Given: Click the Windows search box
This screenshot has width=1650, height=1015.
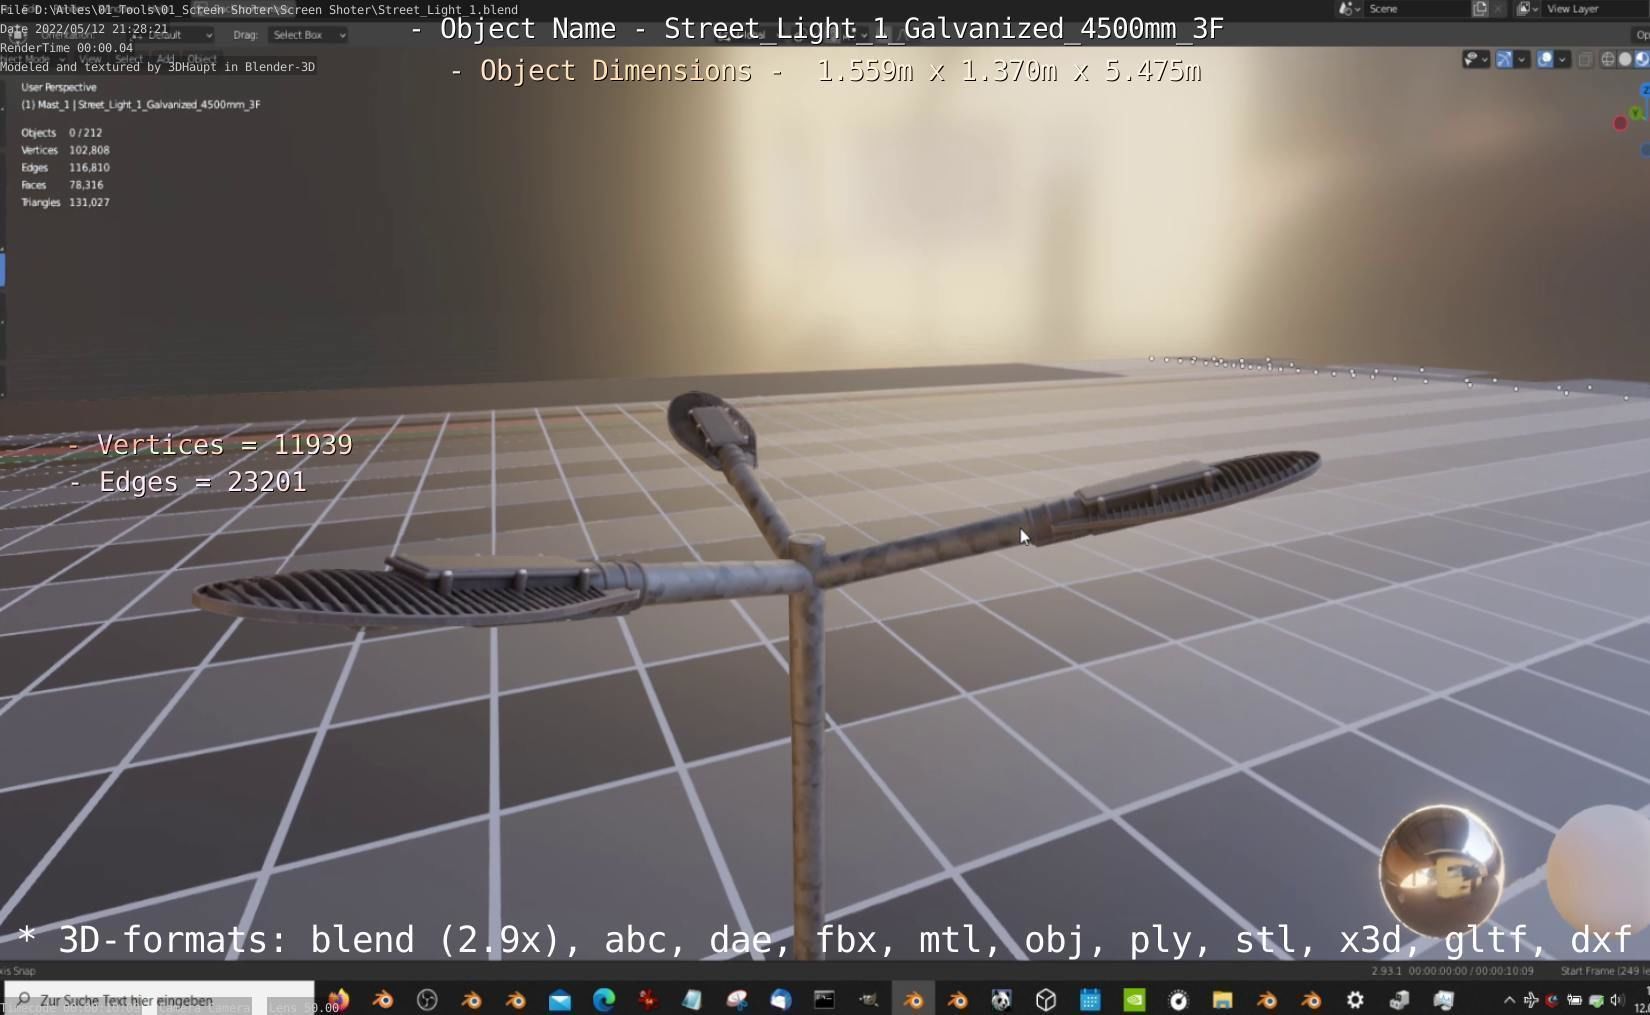Looking at the screenshot, I should coord(160,999).
